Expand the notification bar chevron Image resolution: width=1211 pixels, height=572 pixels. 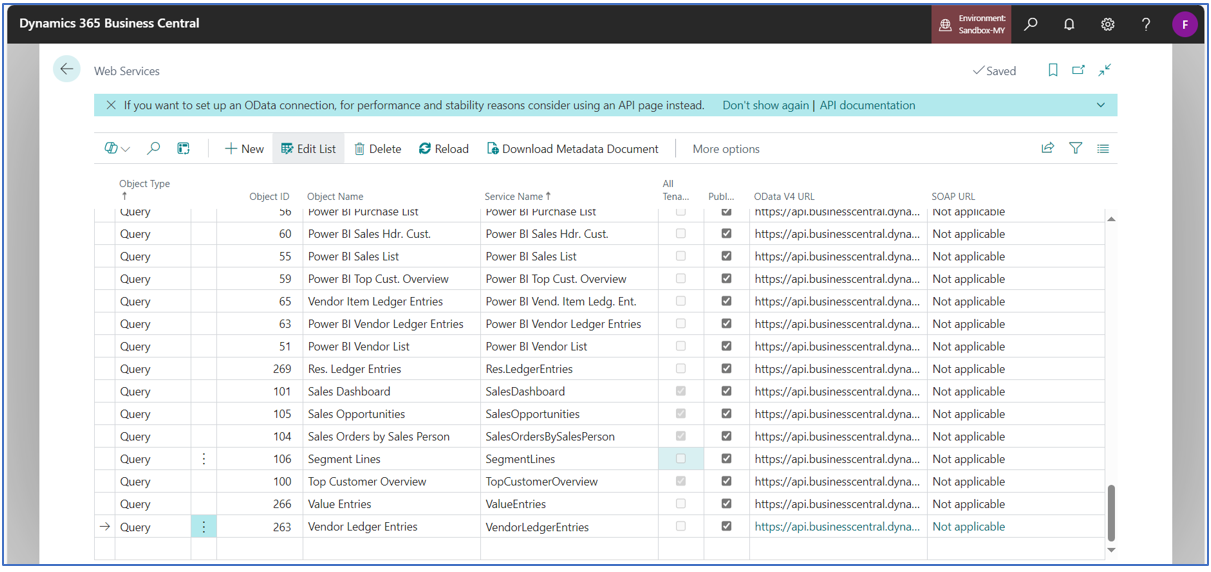tap(1101, 105)
